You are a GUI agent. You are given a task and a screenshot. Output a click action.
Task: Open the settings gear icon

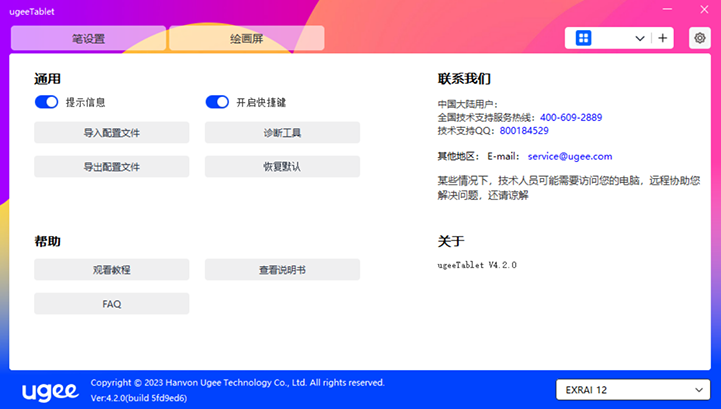700,38
